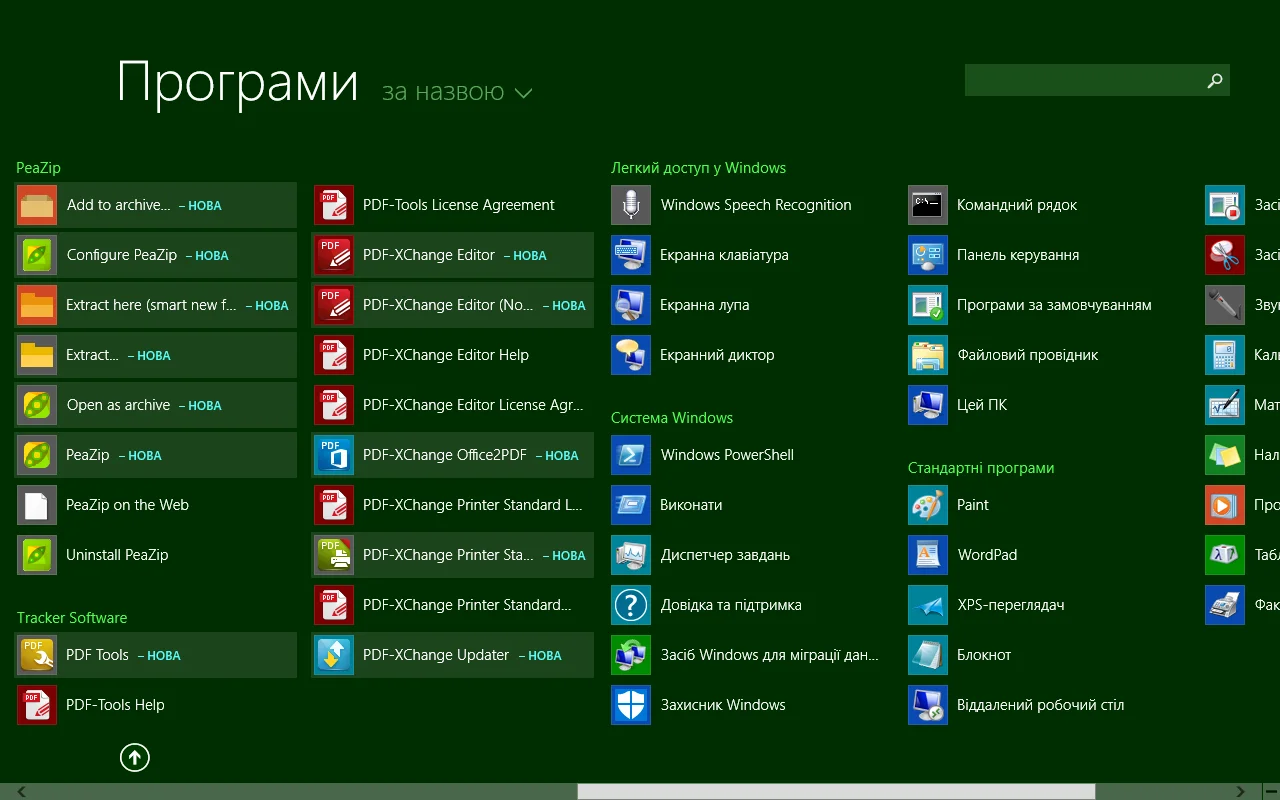Screen dimensions: 1280x800
Task: Open Windows PowerShell icon
Action: pyautogui.click(x=630, y=455)
